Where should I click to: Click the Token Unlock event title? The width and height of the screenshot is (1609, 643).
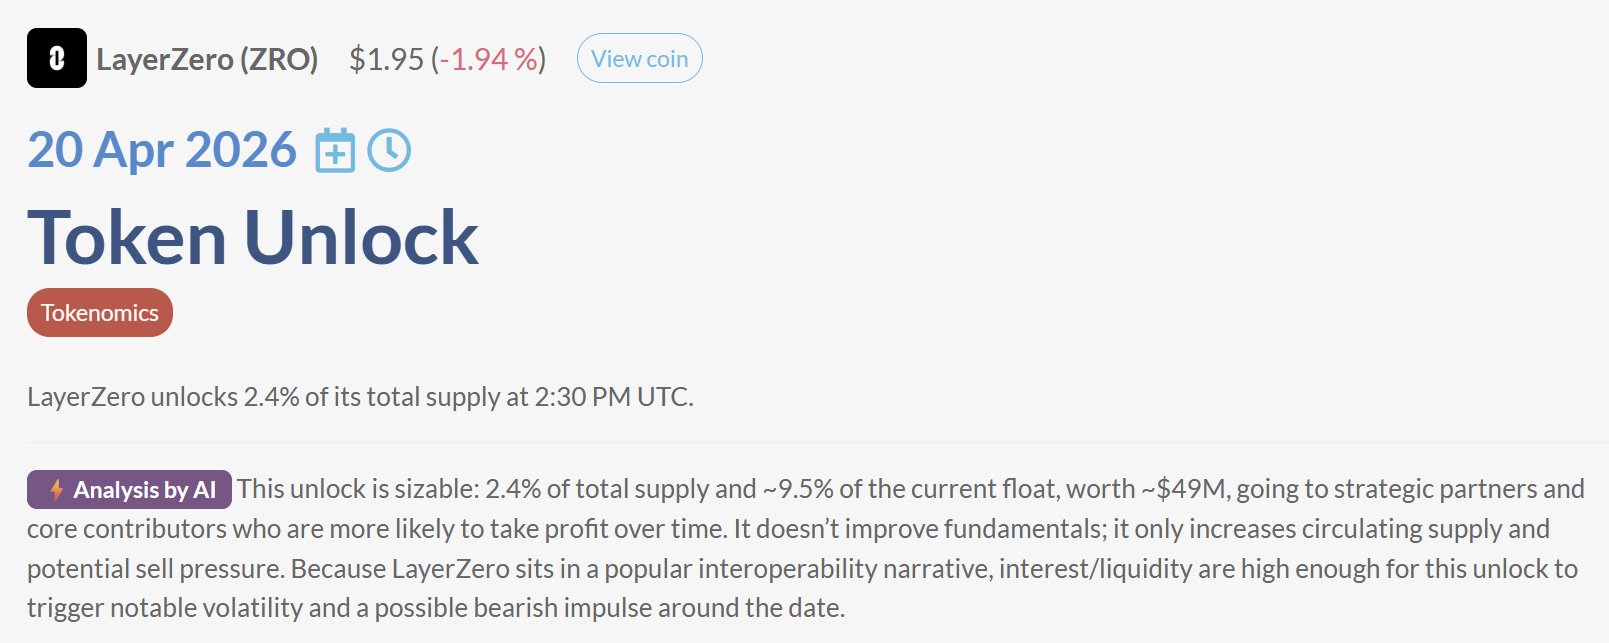point(253,238)
